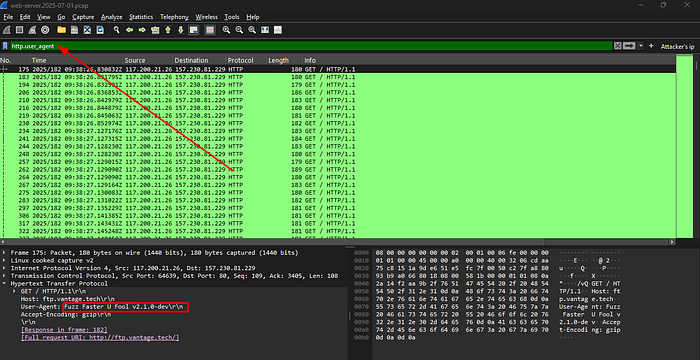The width and height of the screenshot is (700, 360).
Task: Start capturing packets with the shark fin icon
Action: [x=6, y=30]
